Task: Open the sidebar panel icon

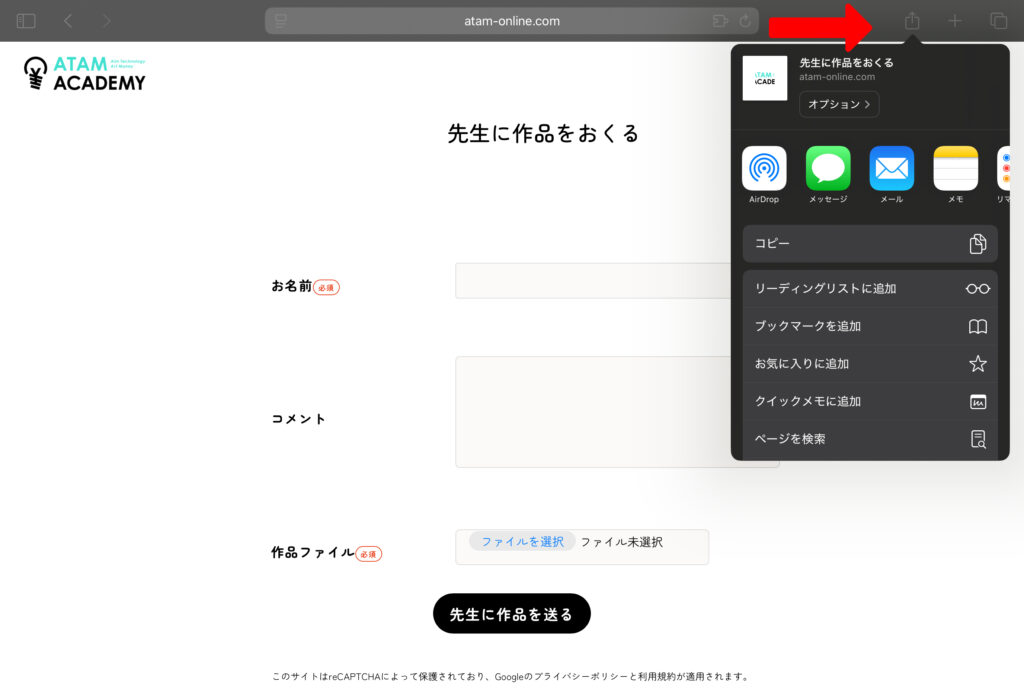Action: coord(26,21)
